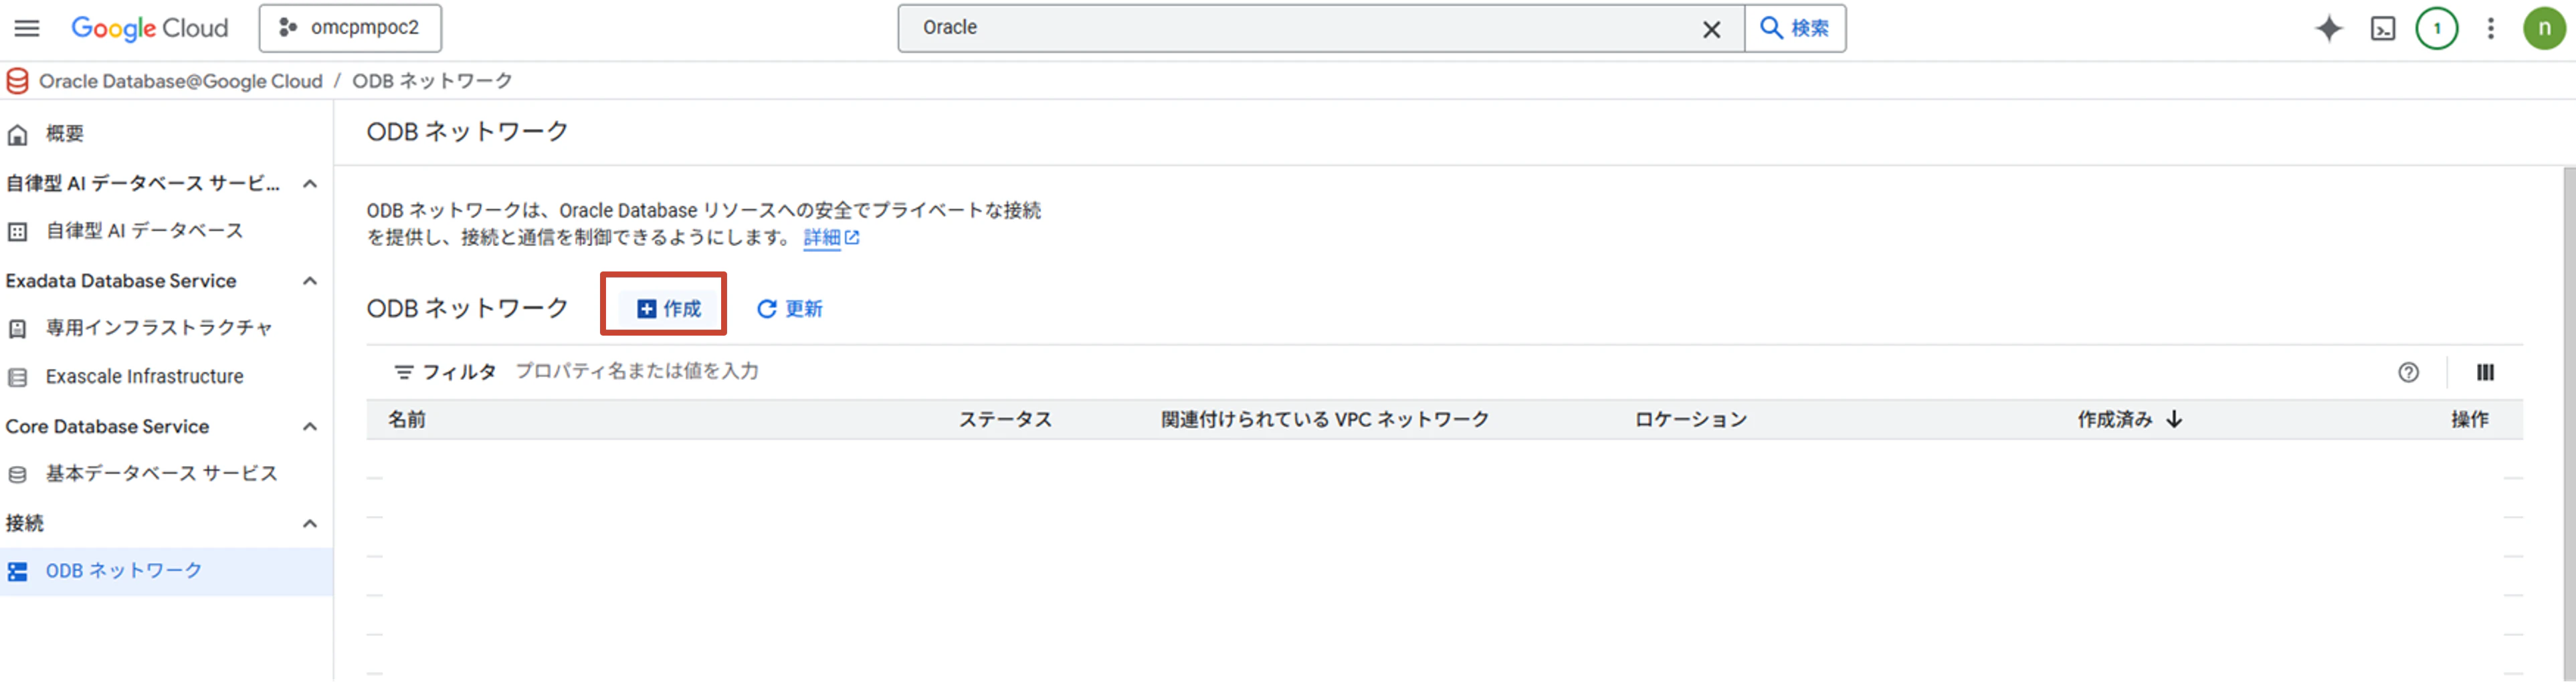
Task: Click the Google Cloud logo
Action: (149, 28)
